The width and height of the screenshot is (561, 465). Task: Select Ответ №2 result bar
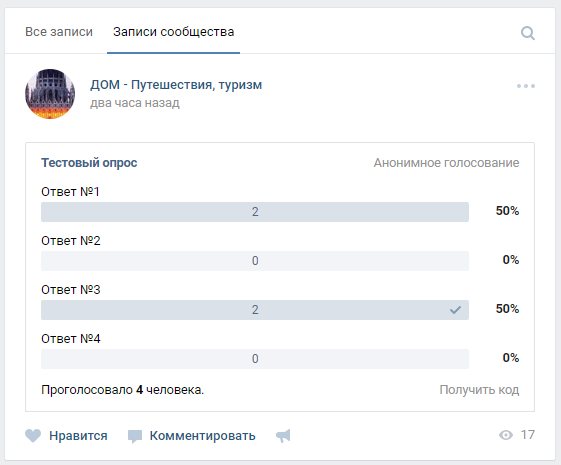click(x=255, y=261)
